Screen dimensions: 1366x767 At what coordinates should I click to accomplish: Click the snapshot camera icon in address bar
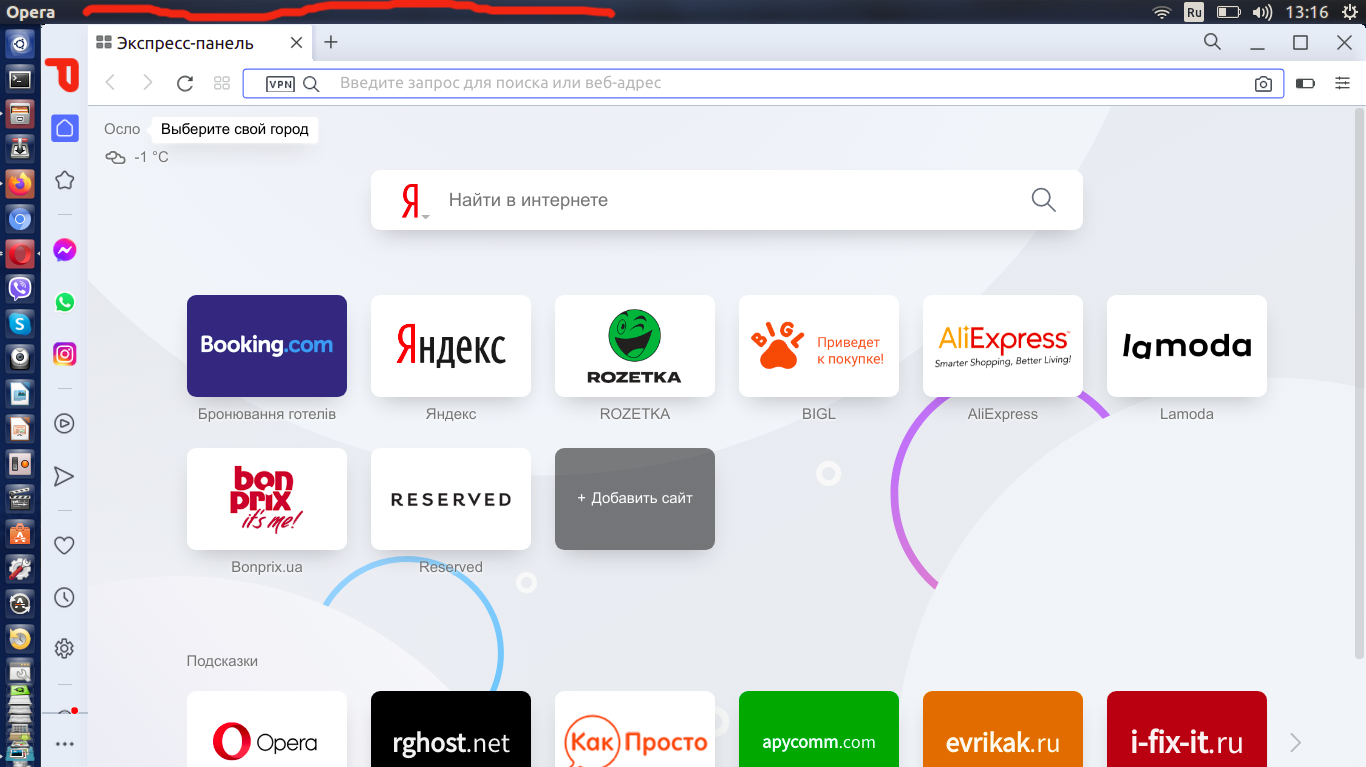(x=1263, y=84)
